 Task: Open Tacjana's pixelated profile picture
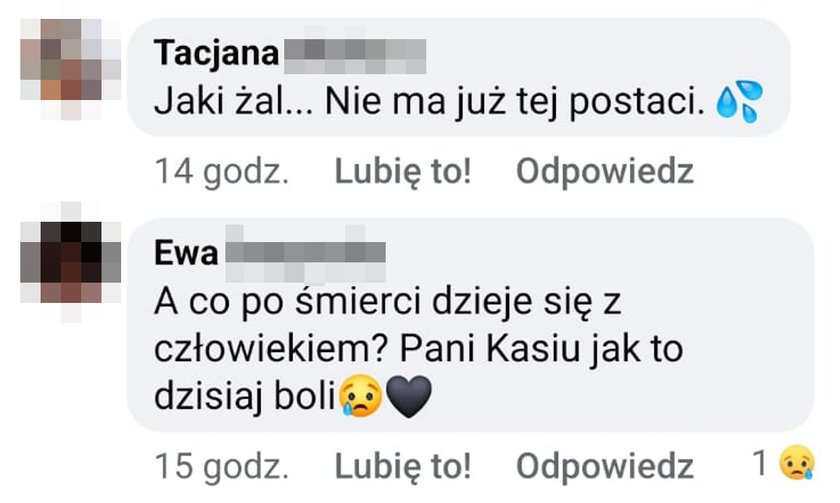pyautogui.click(x=71, y=69)
